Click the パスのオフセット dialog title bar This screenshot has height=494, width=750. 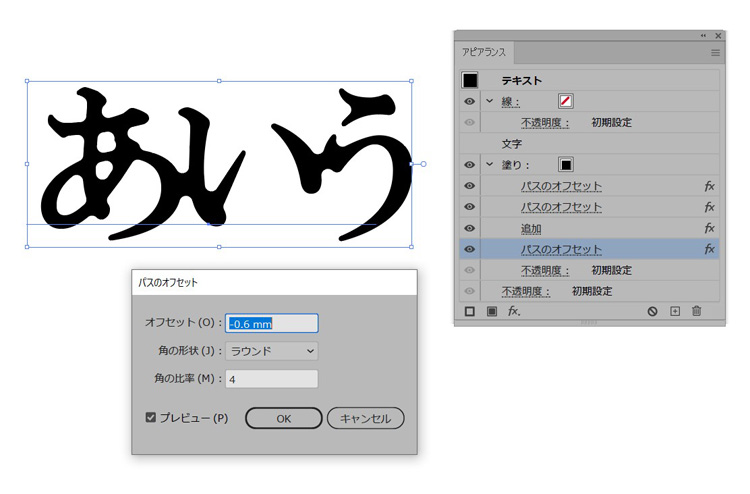[274, 282]
